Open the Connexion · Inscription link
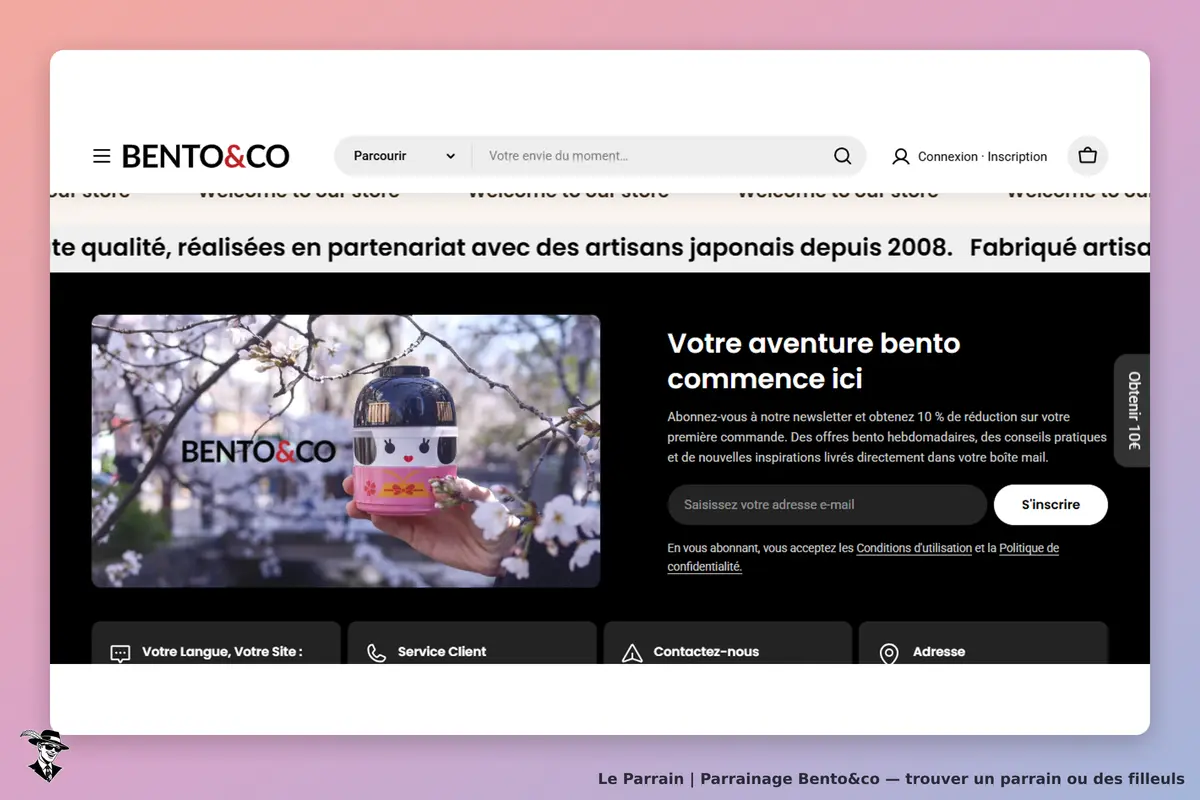The width and height of the screenshot is (1200, 800). (983, 157)
